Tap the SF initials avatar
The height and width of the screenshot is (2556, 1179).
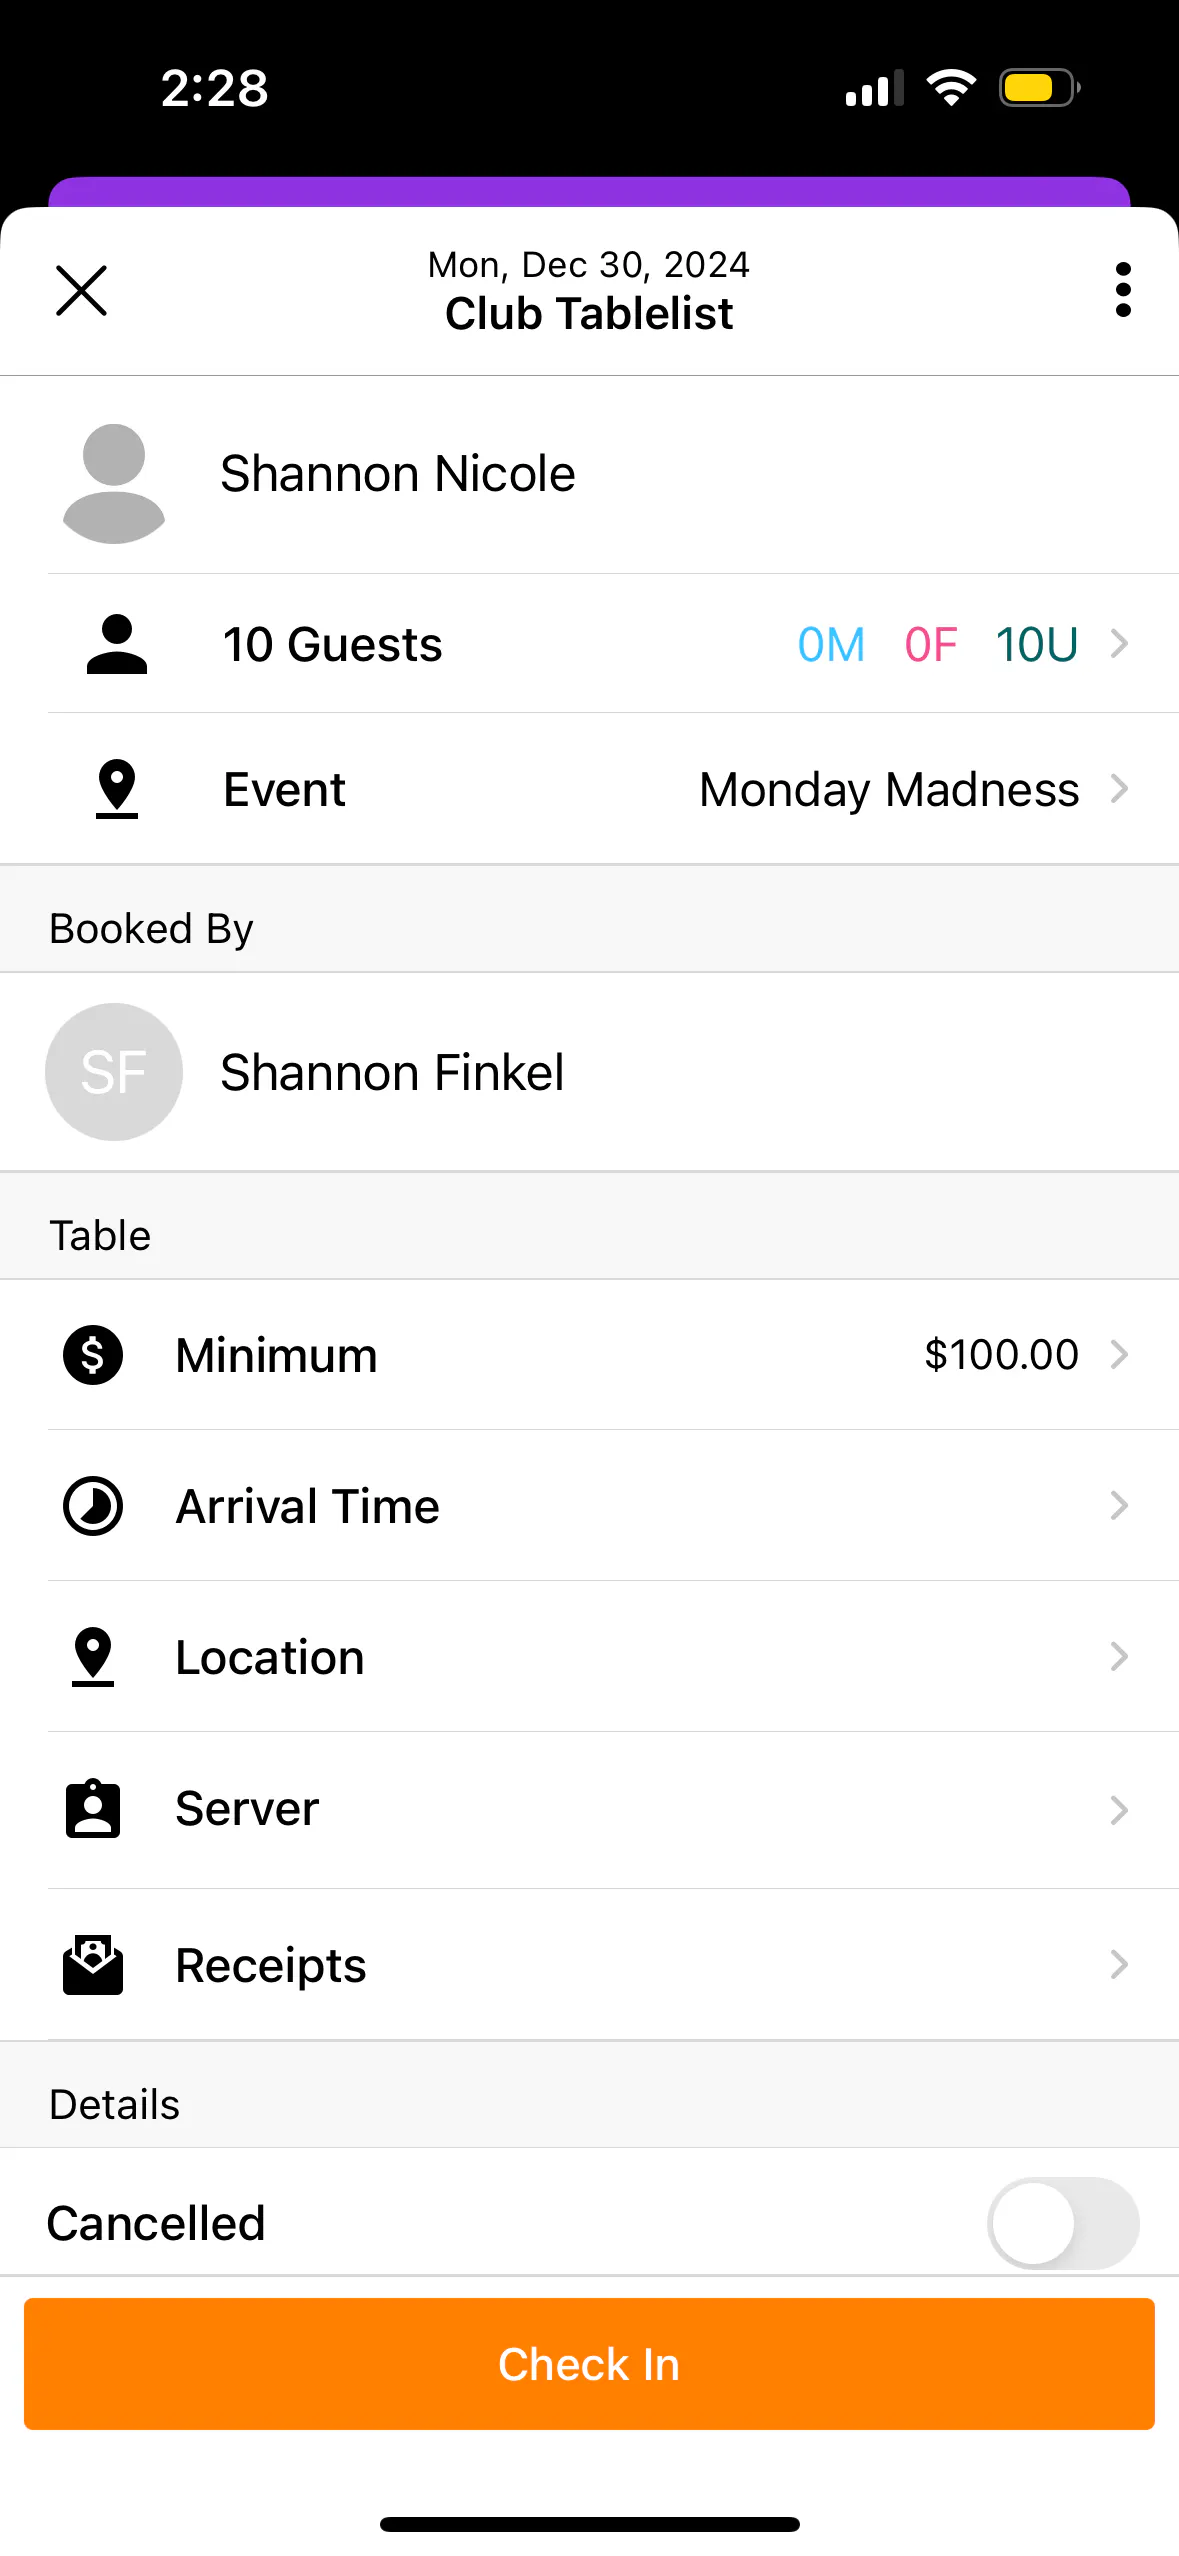(x=114, y=1072)
